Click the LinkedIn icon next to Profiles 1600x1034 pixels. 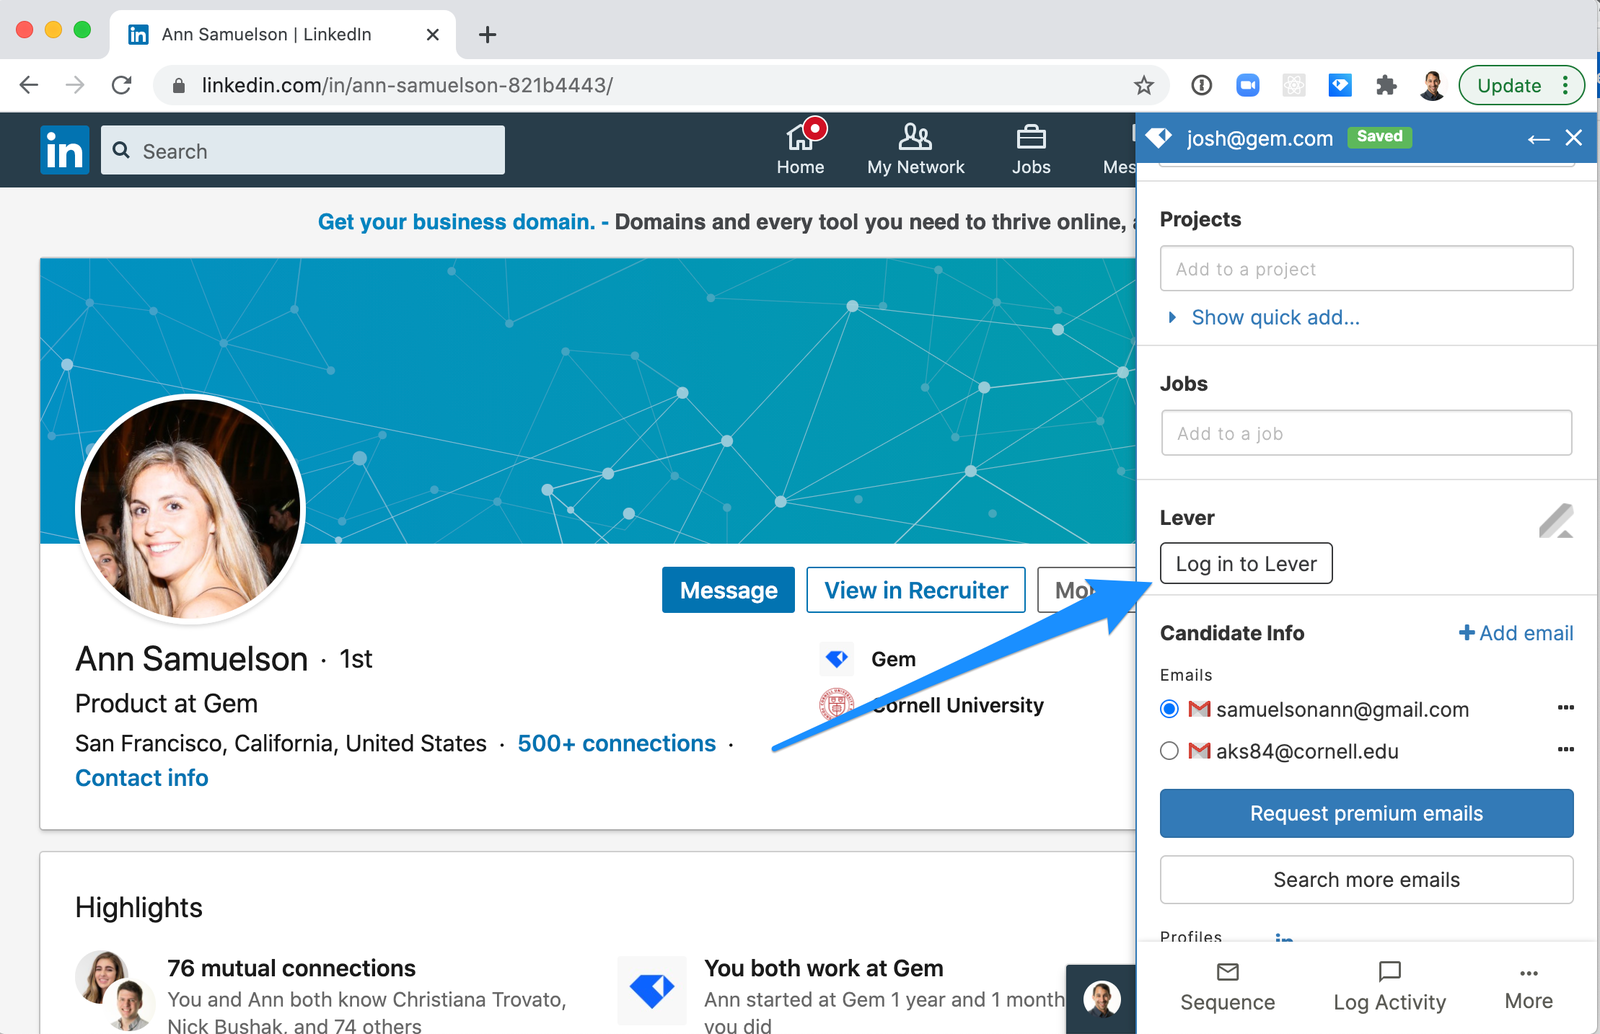tap(1285, 936)
